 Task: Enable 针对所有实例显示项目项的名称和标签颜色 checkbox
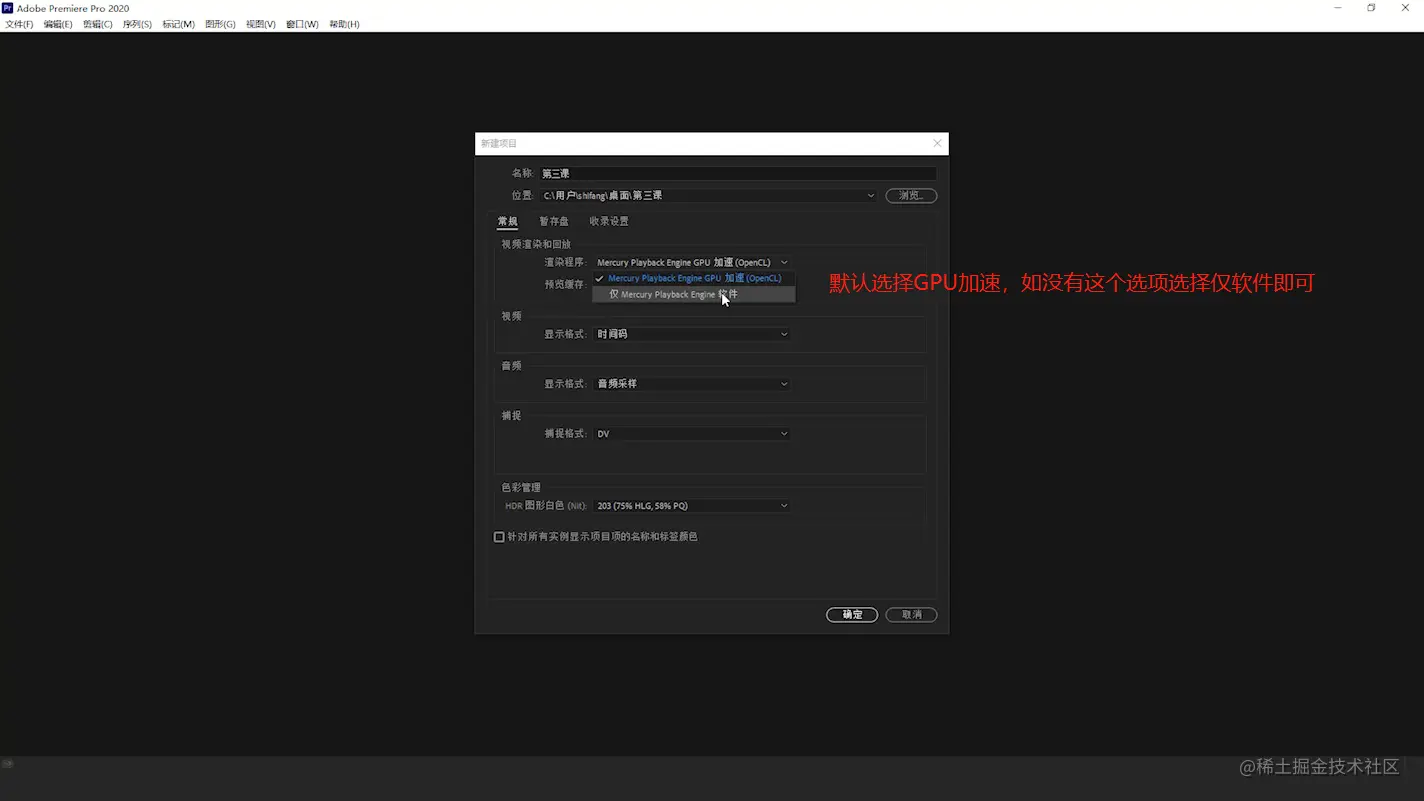pyautogui.click(x=499, y=537)
